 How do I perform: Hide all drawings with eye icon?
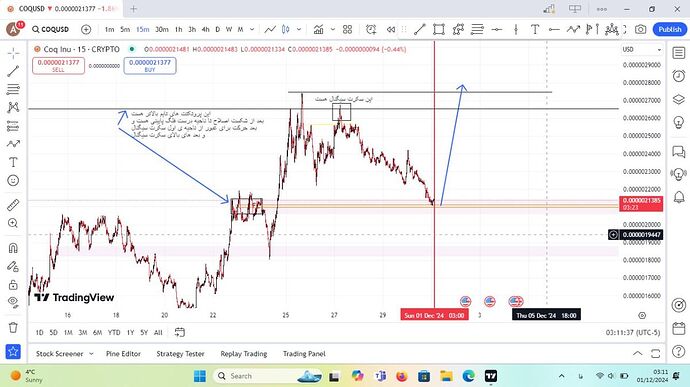[13, 302]
